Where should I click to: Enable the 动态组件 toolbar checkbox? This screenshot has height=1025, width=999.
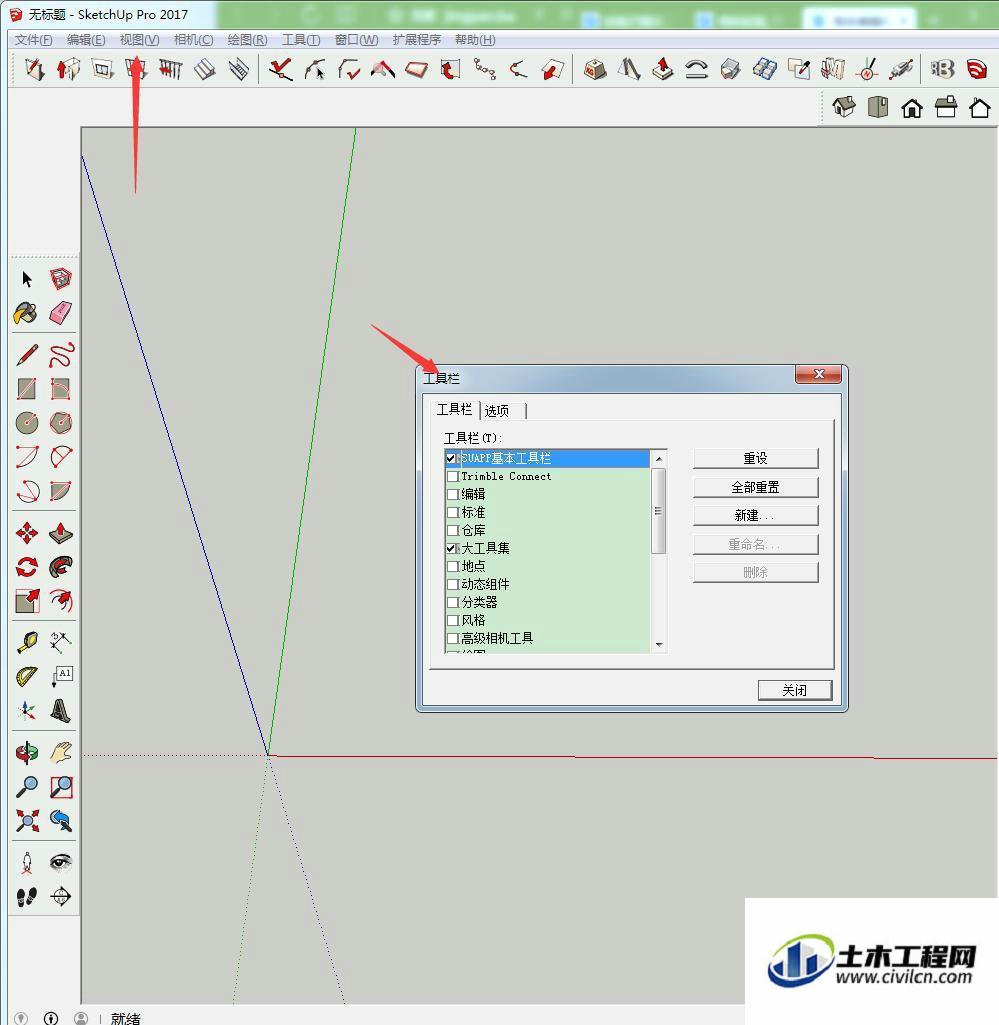pos(452,584)
